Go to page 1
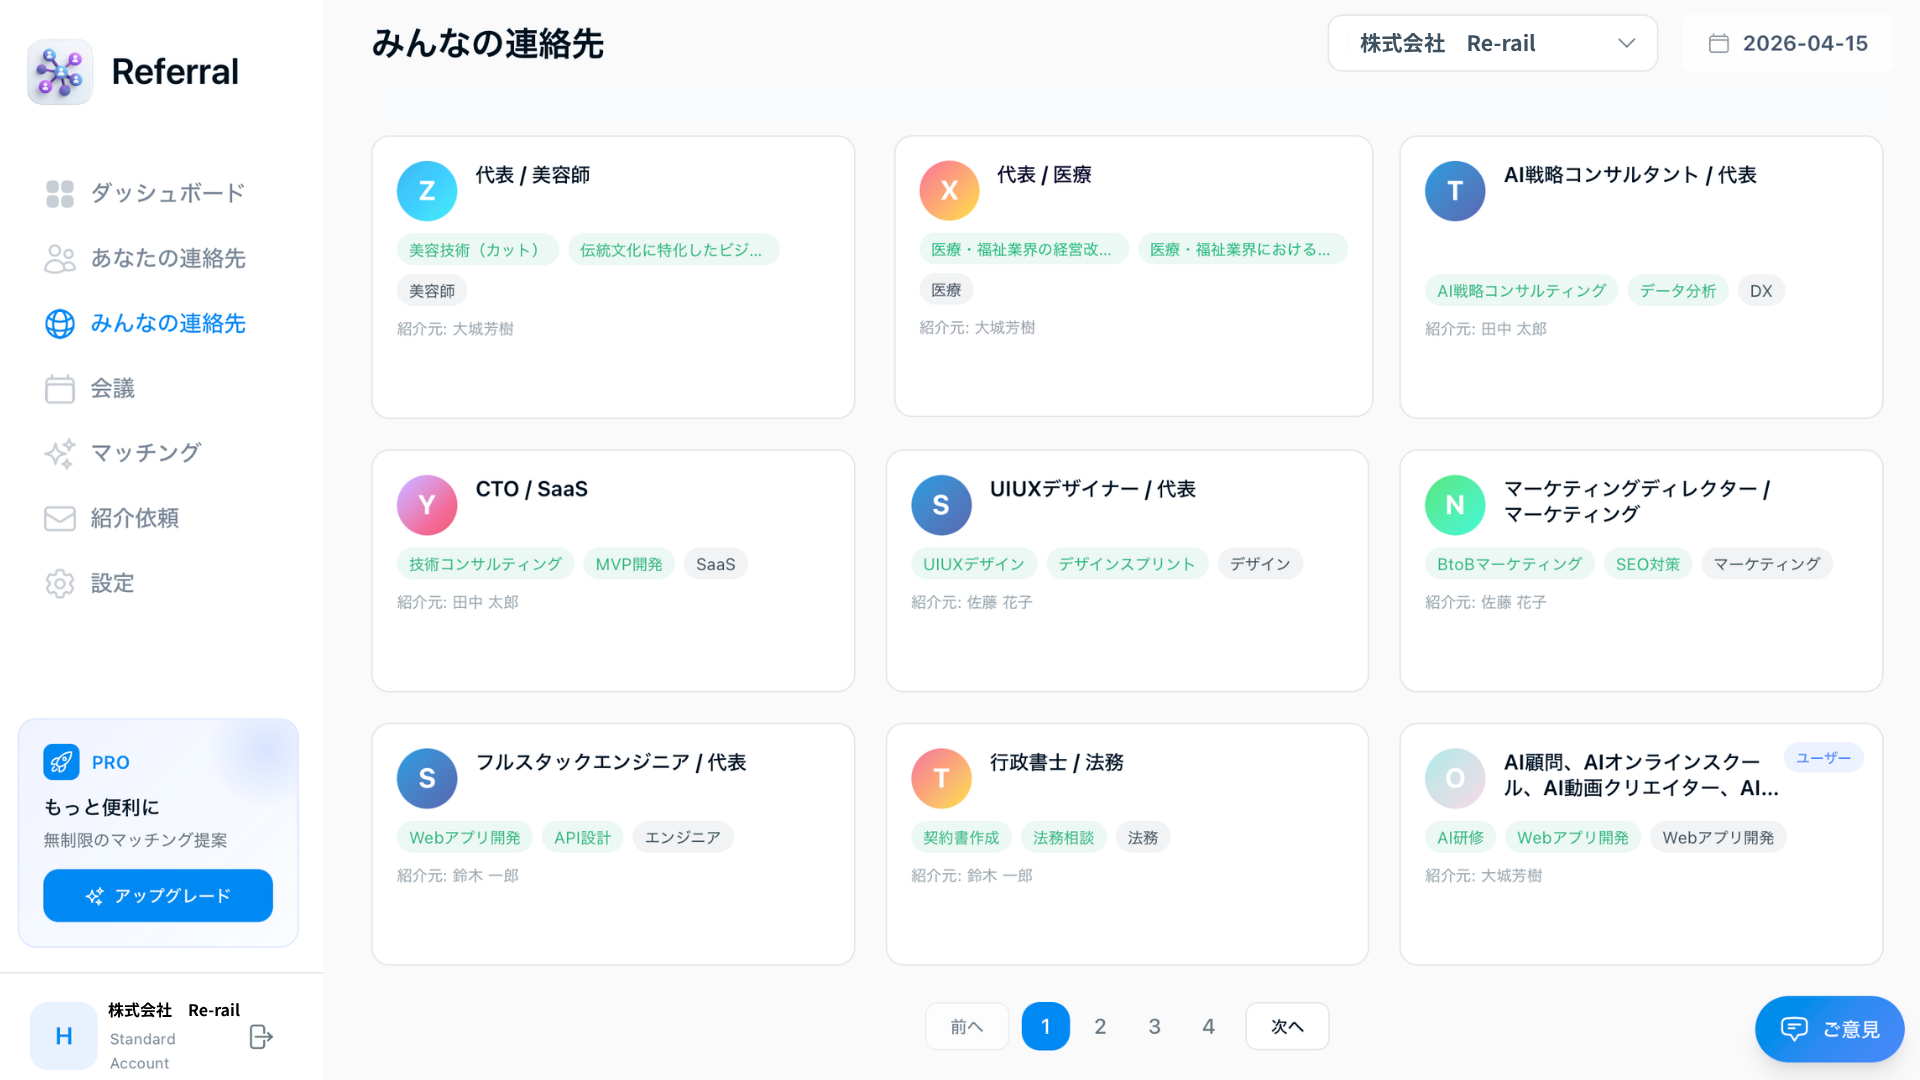This screenshot has height=1080, width=1920. (1046, 1027)
